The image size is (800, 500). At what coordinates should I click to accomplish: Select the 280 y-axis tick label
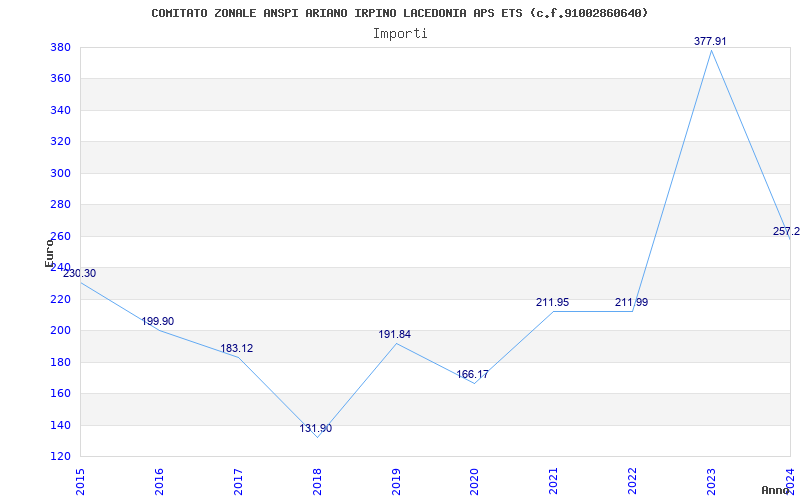tap(60, 205)
